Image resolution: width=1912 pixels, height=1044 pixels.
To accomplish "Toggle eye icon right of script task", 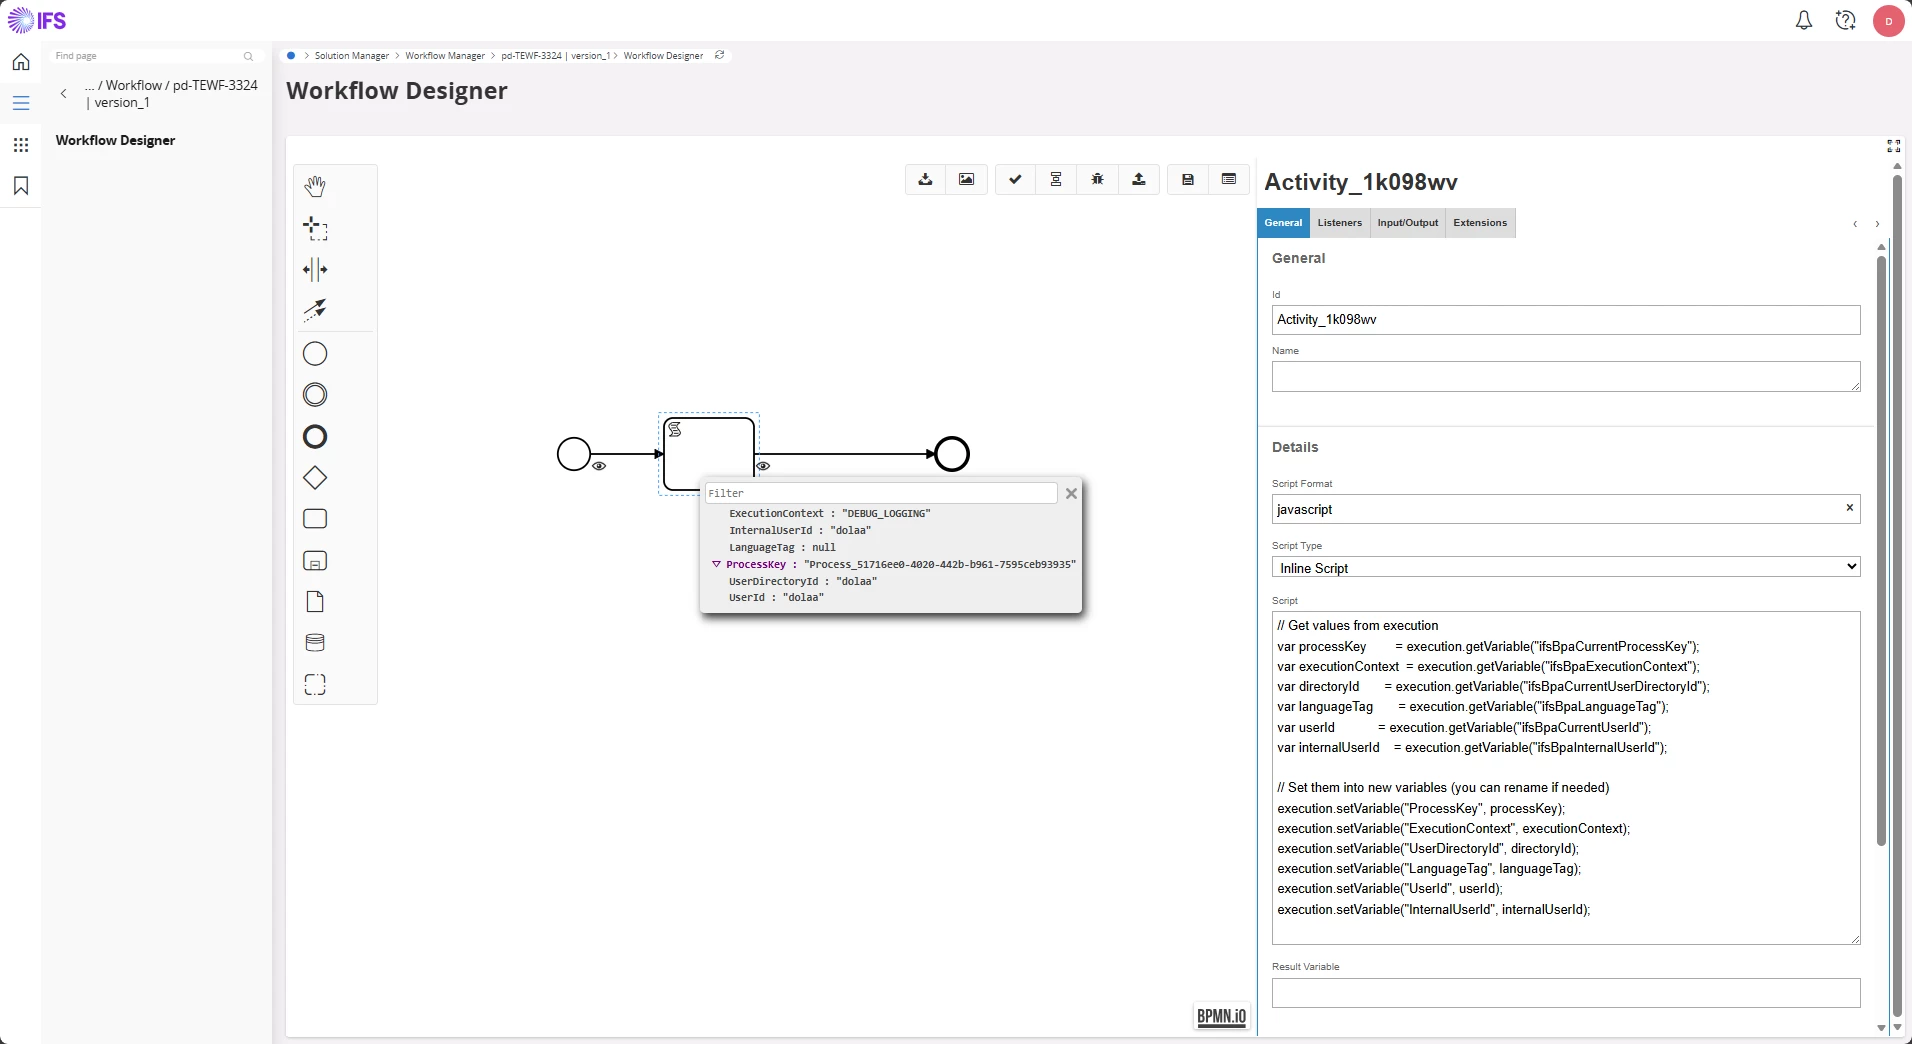I will click(763, 466).
